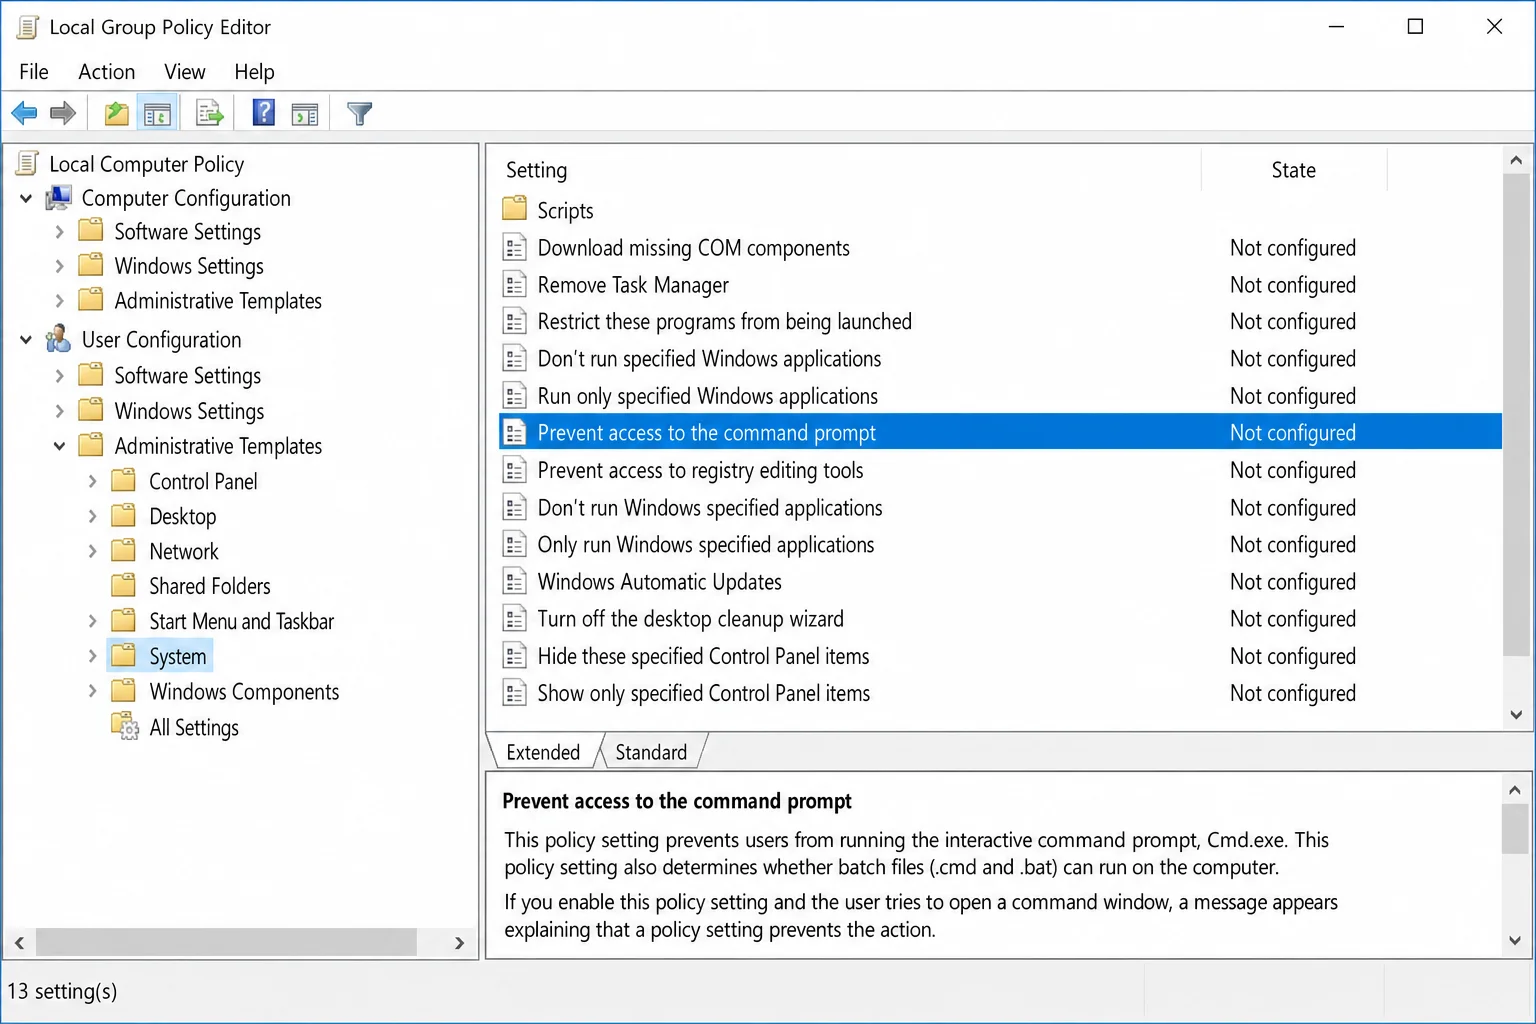
Task: Sort by the State column header
Action: [x=1294, y=170]
